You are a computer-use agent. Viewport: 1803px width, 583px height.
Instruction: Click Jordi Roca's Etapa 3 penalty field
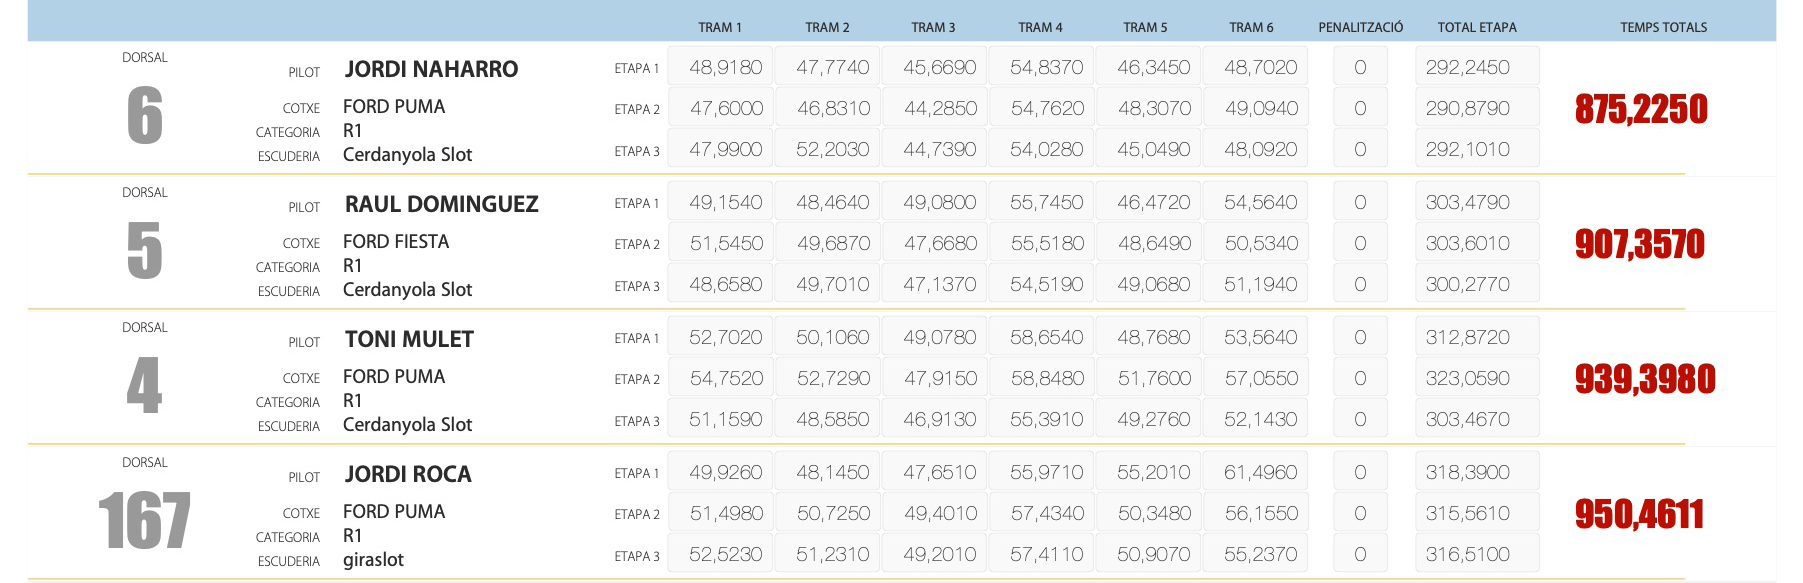tap(1360, 554)
